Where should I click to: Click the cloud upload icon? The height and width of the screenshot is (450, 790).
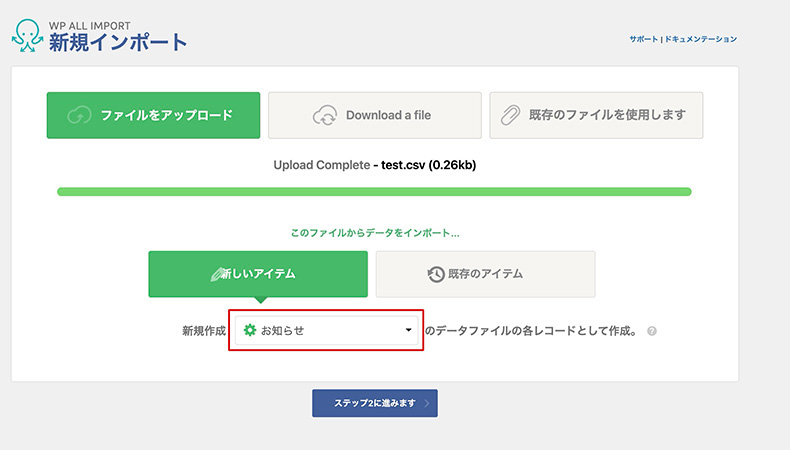click(79, 115)
